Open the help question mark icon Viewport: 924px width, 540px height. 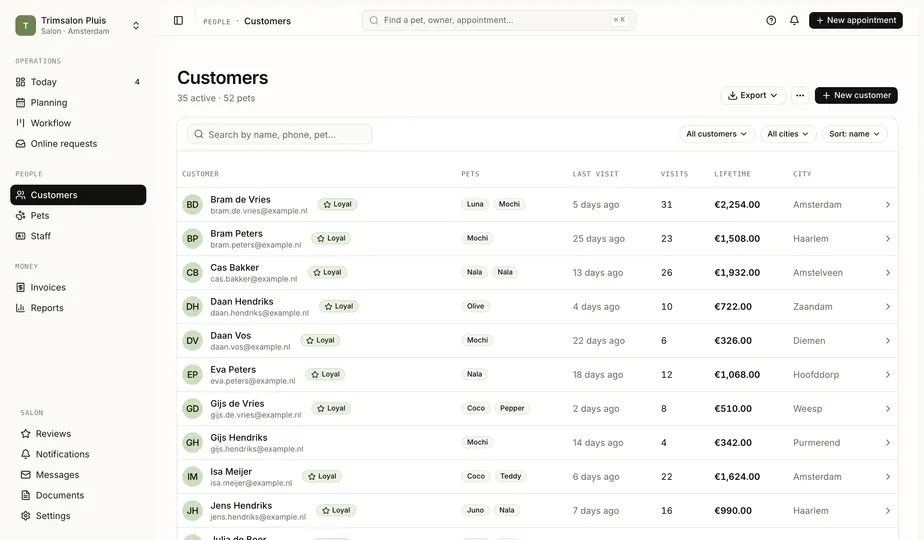point(771,20)
